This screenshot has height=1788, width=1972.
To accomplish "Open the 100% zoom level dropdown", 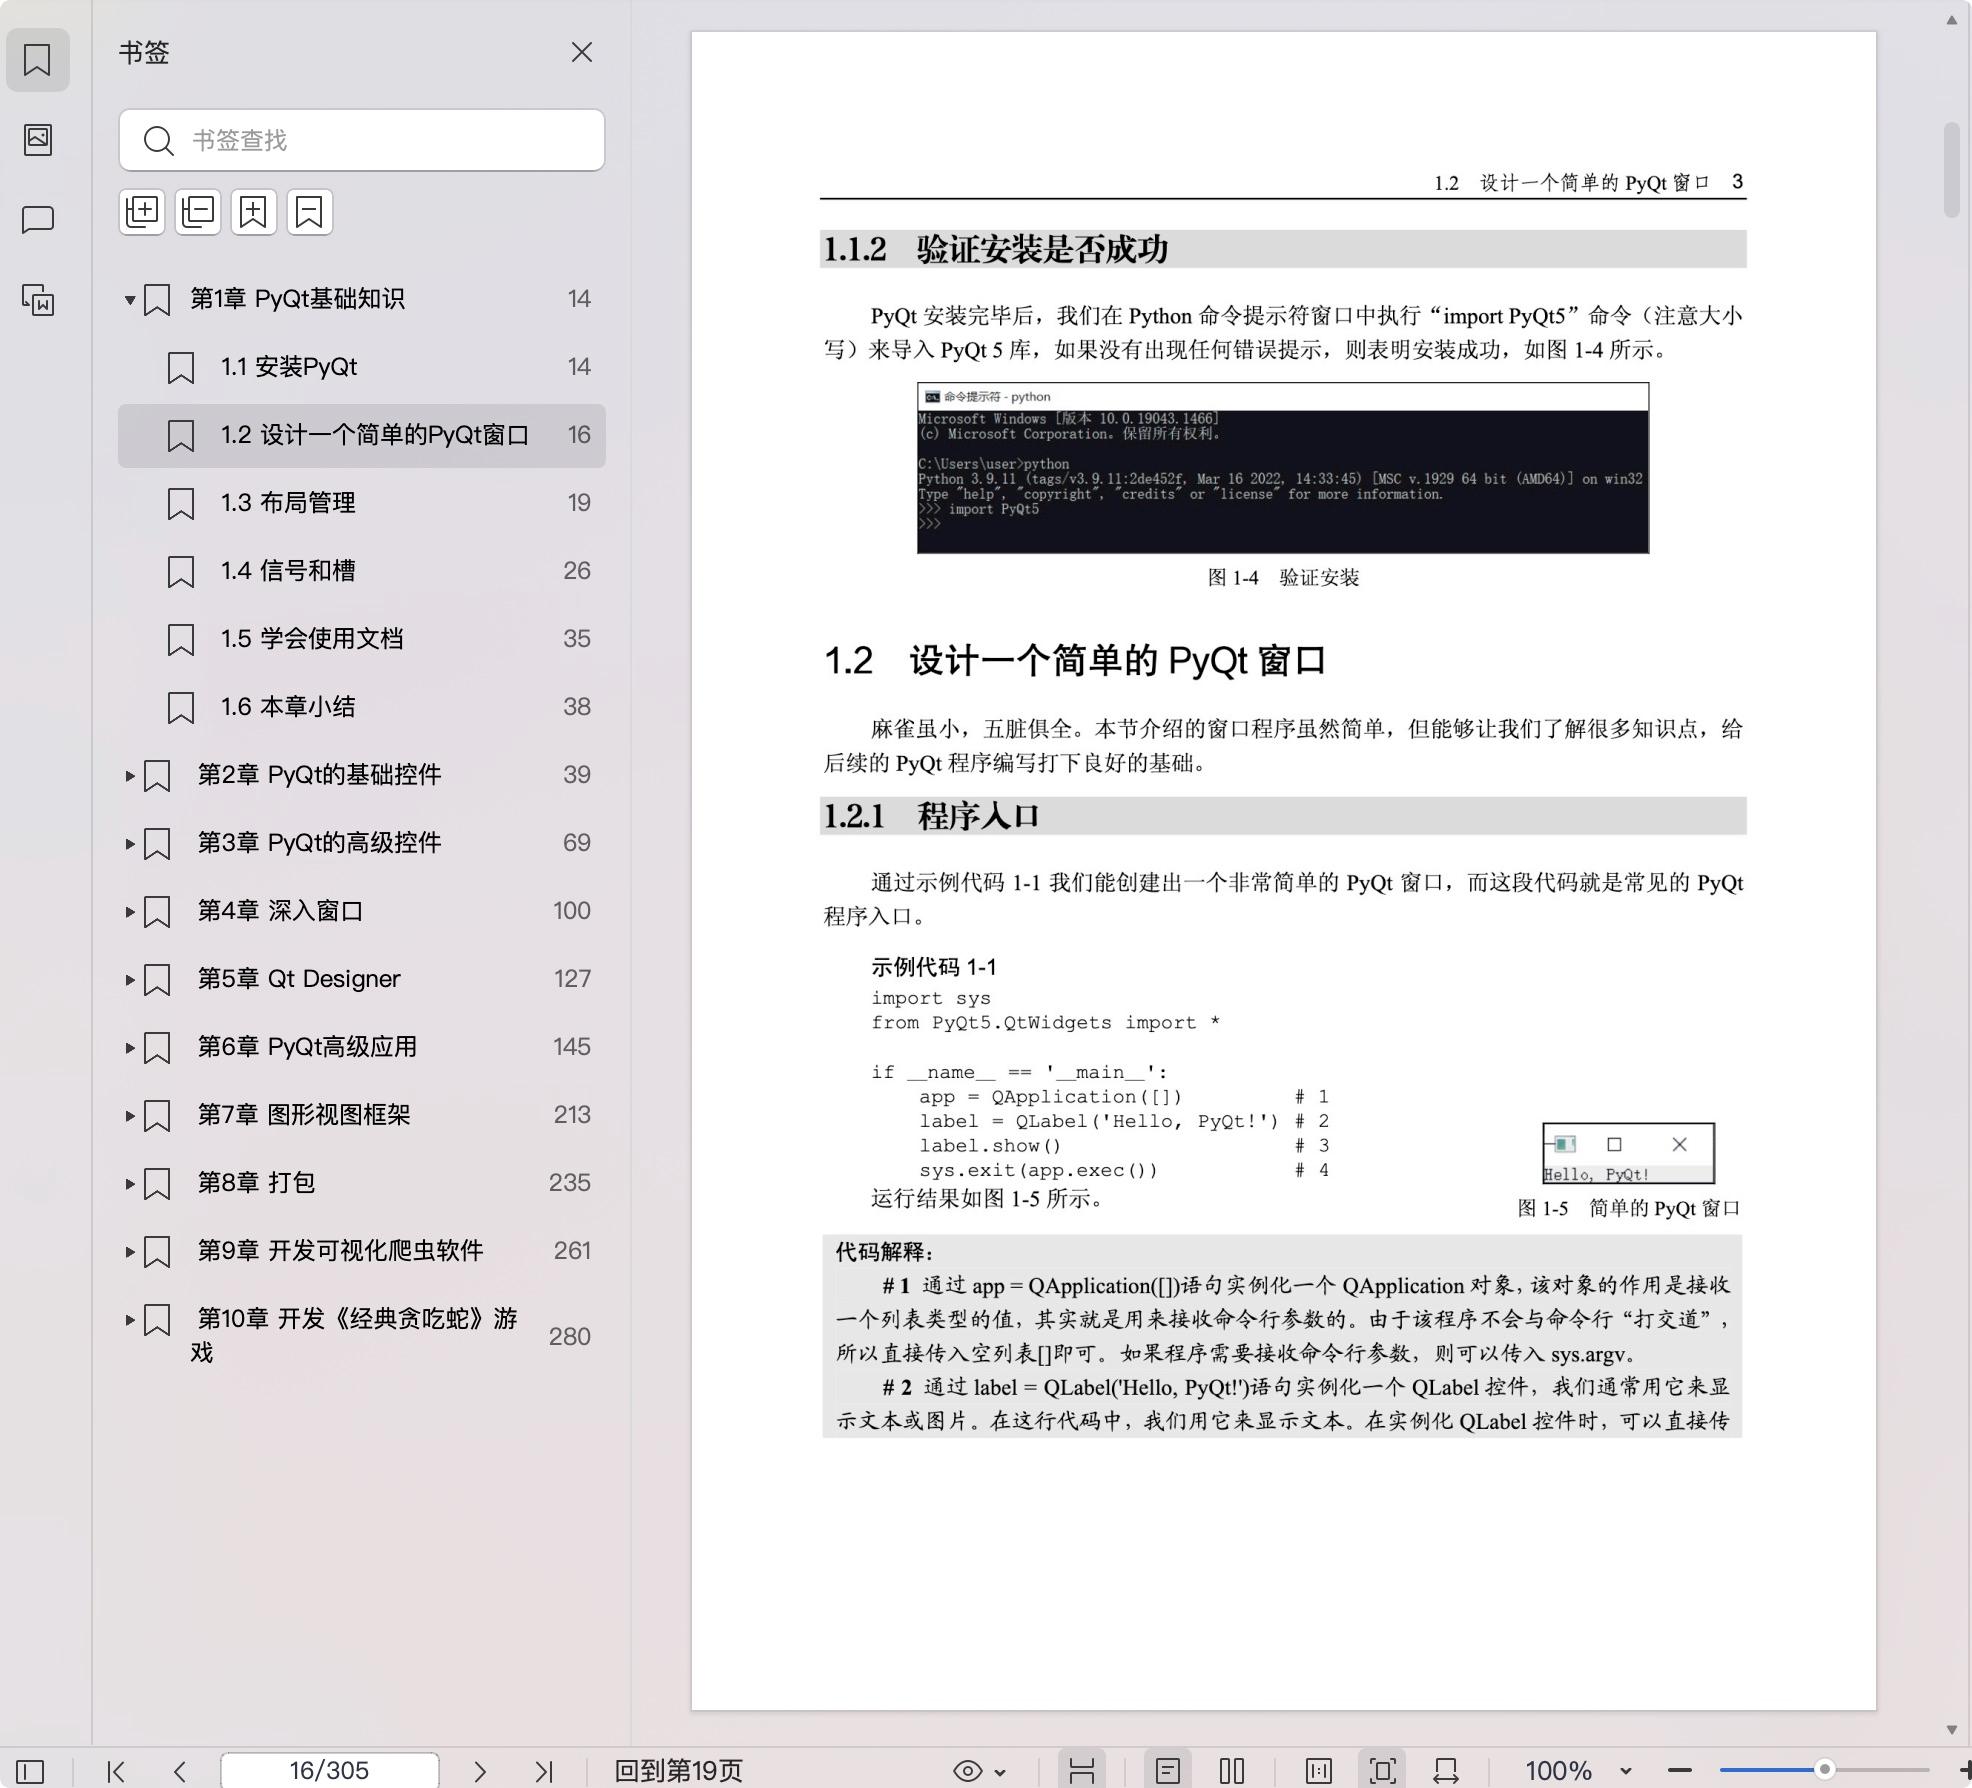I will (1578, 1771).
